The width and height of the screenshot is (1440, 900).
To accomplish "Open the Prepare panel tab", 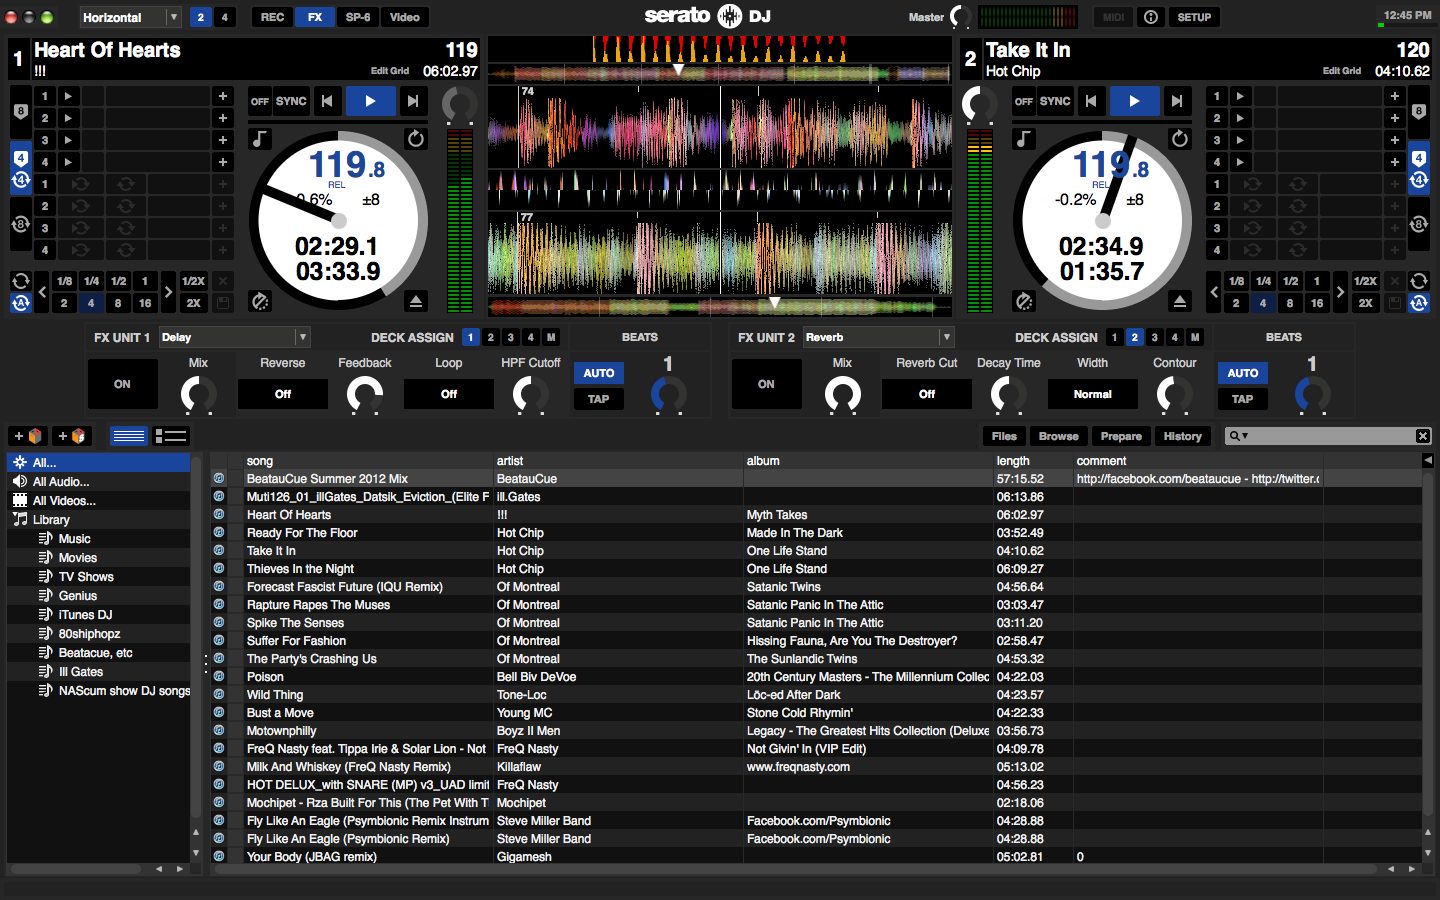I will click(1121, 436).
